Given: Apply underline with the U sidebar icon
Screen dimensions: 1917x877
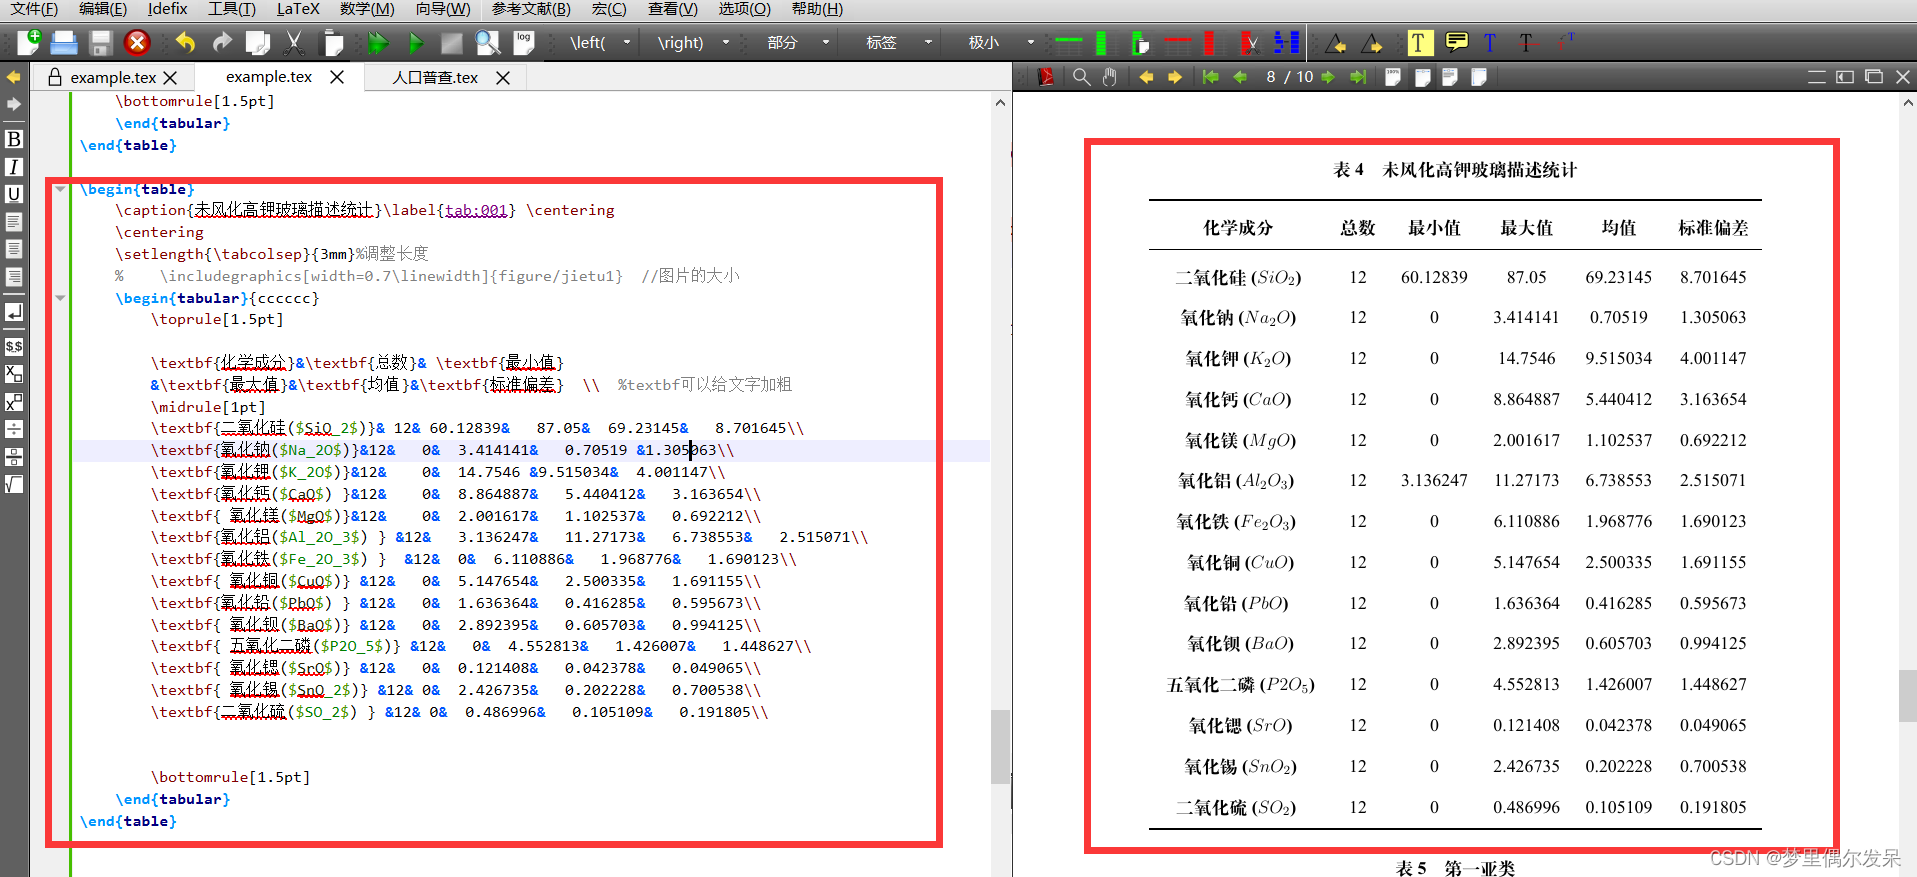Looking at the screenshot, I should click(x=14, y=194).
